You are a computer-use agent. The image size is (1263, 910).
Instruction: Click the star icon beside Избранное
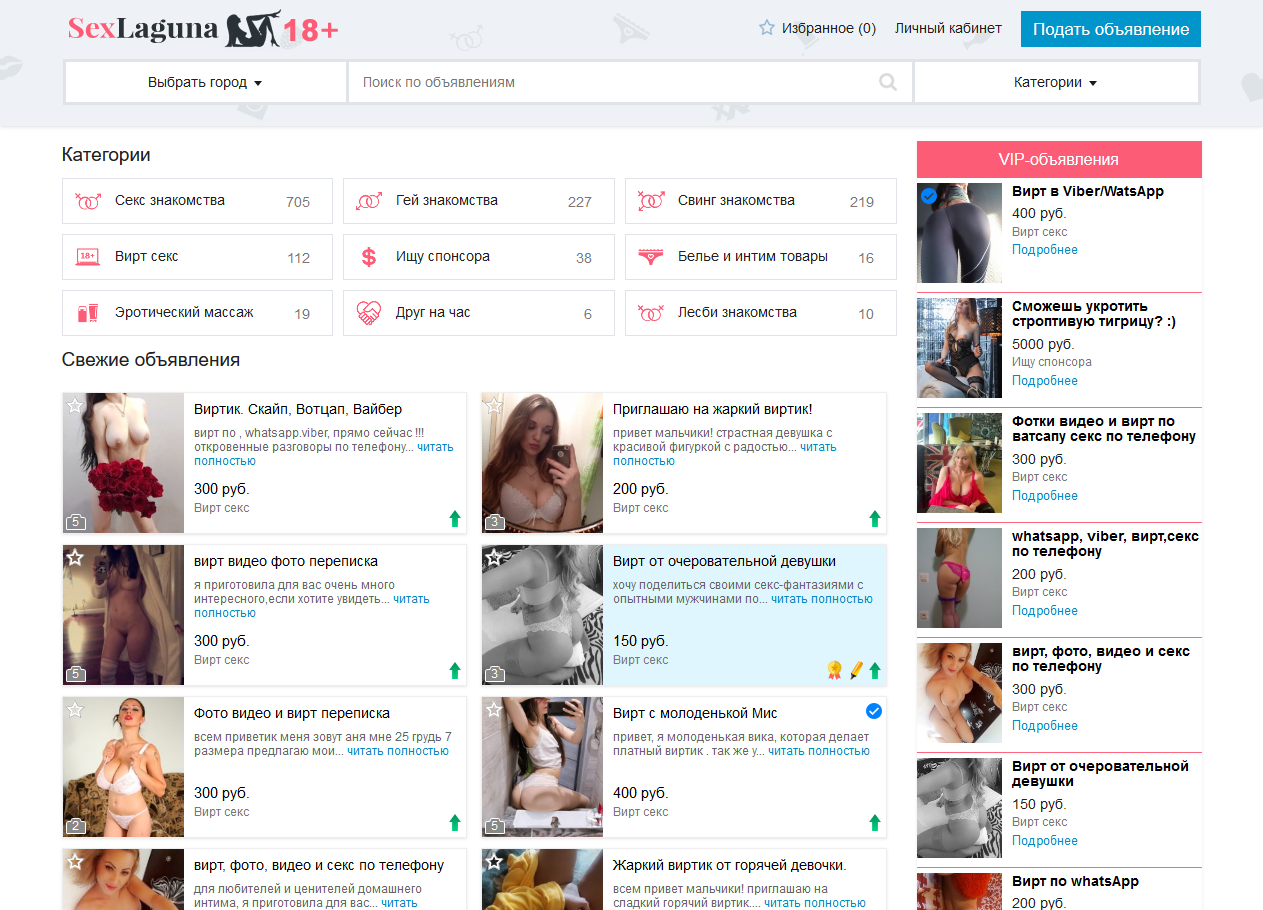[767, 28]
